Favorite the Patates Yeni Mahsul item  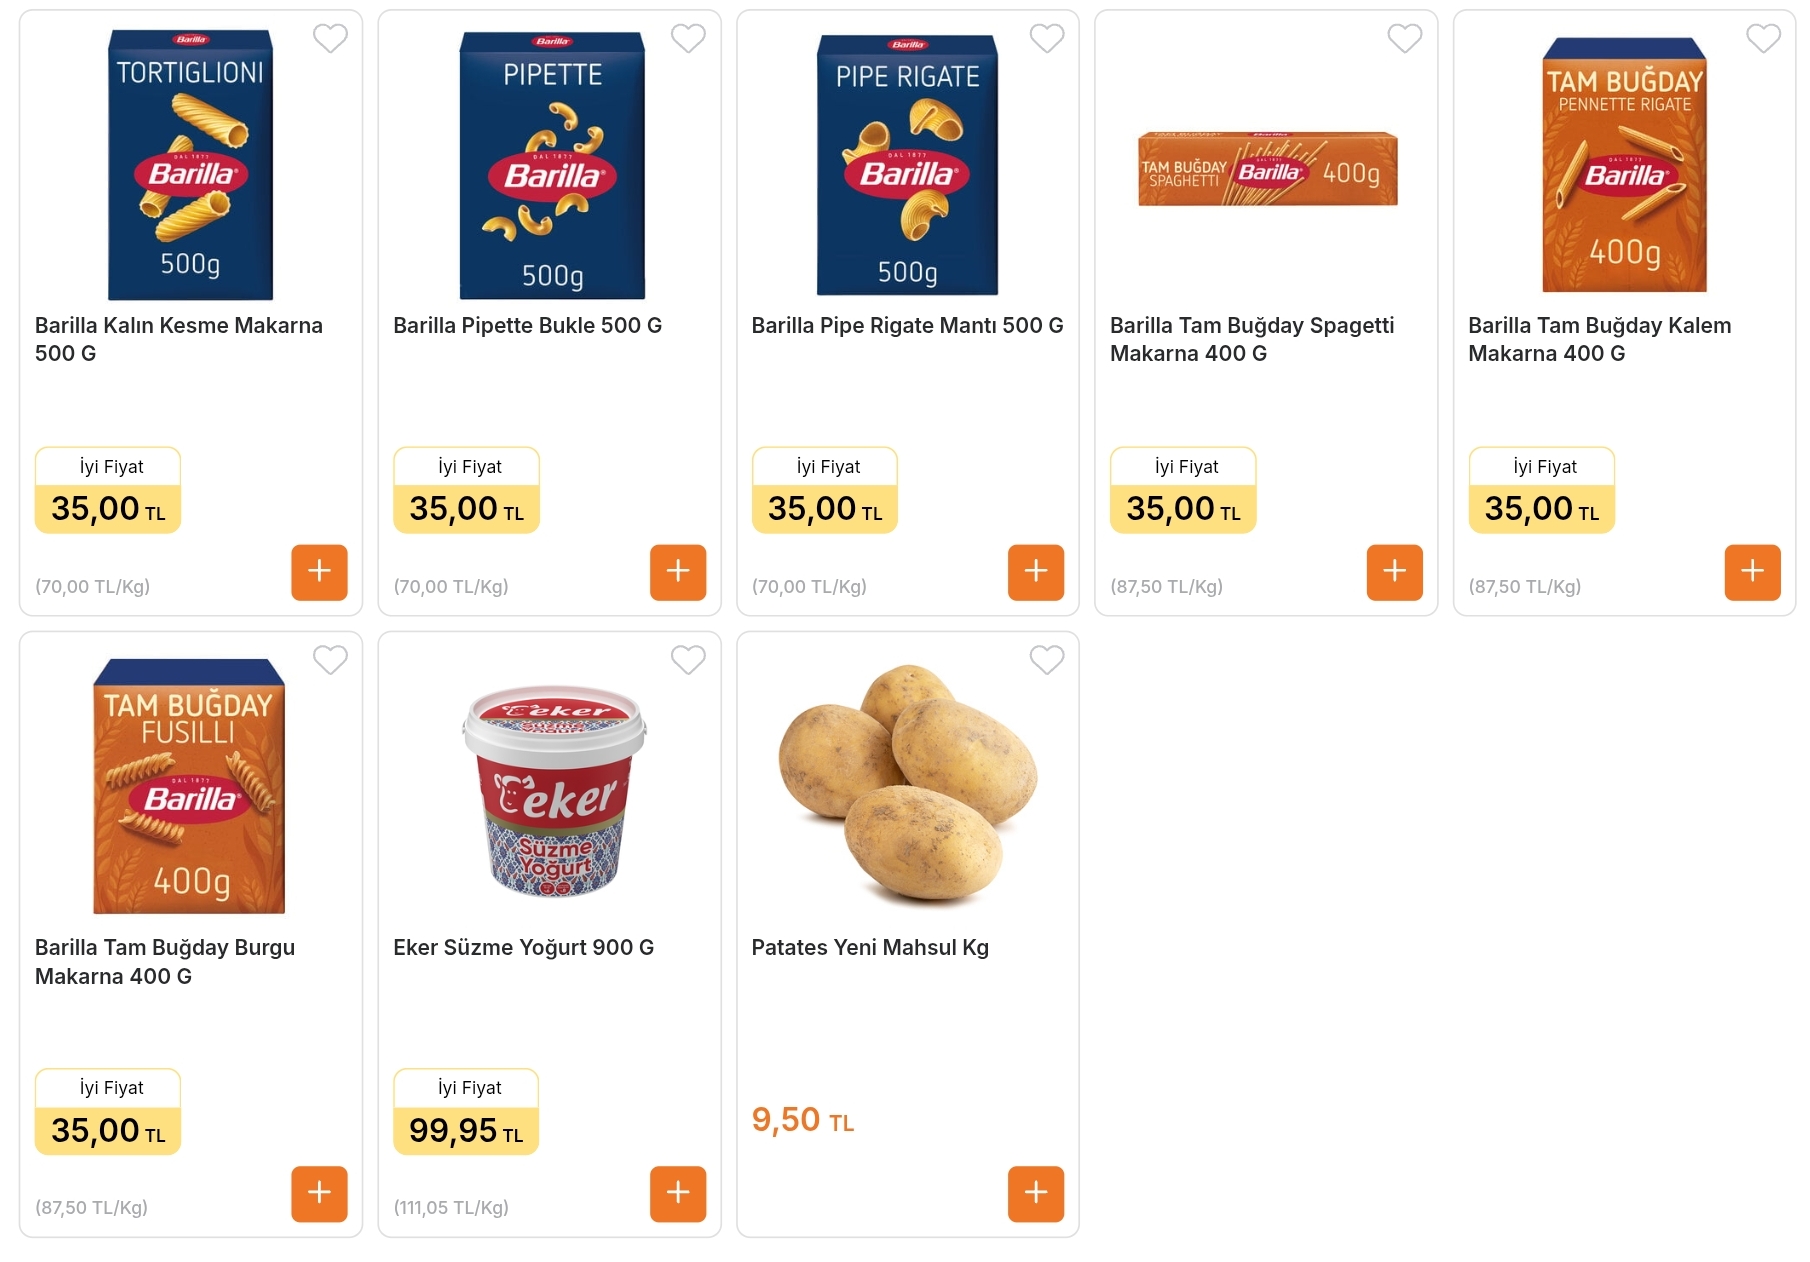pos(1047,660)
